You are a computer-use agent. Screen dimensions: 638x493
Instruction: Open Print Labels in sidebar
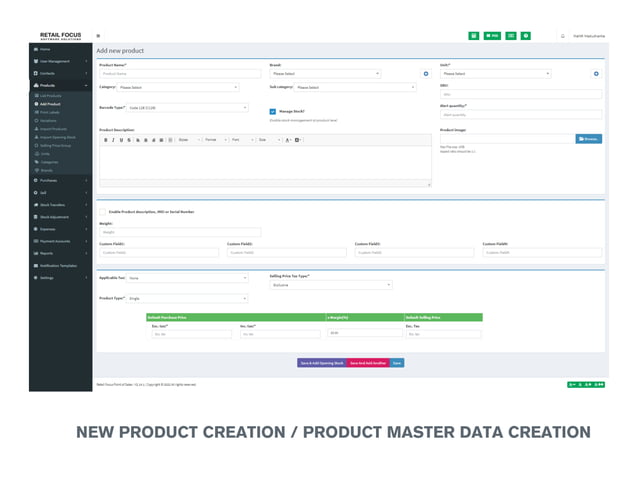tap(50, 112)
